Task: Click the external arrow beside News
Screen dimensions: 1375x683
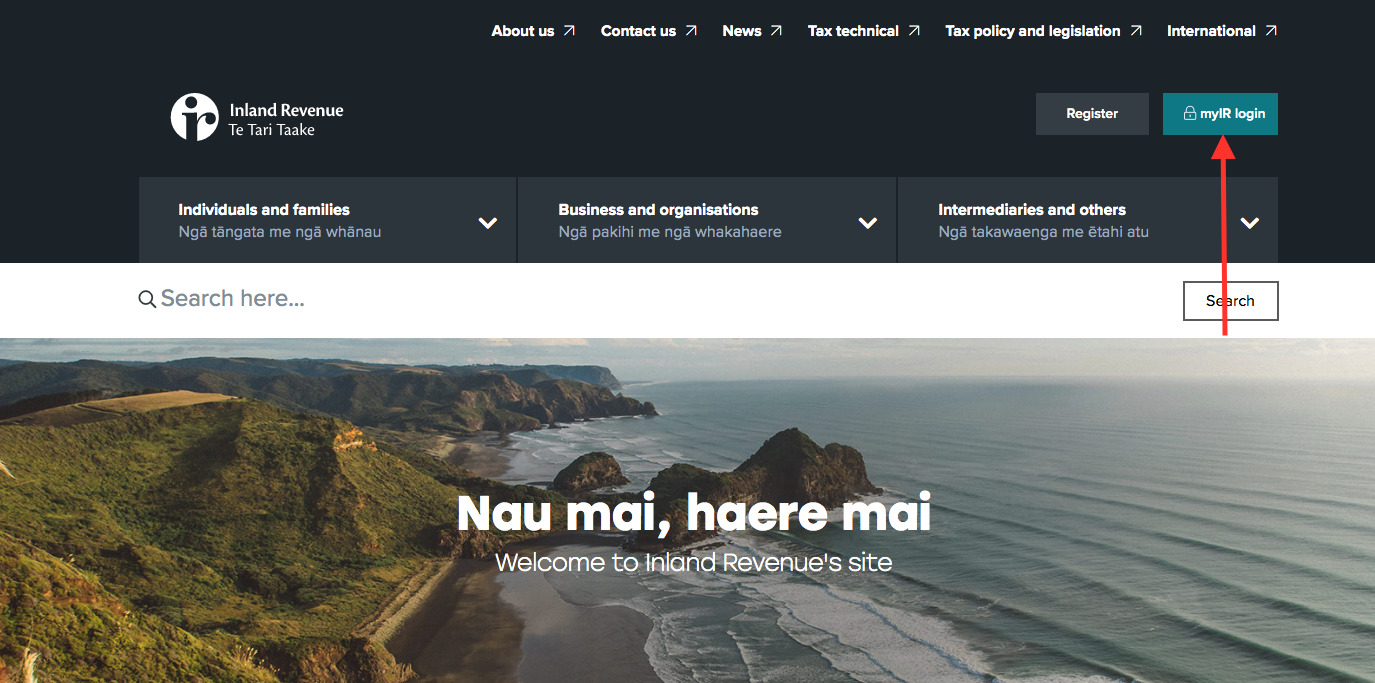Action: [x=776, y=31]
